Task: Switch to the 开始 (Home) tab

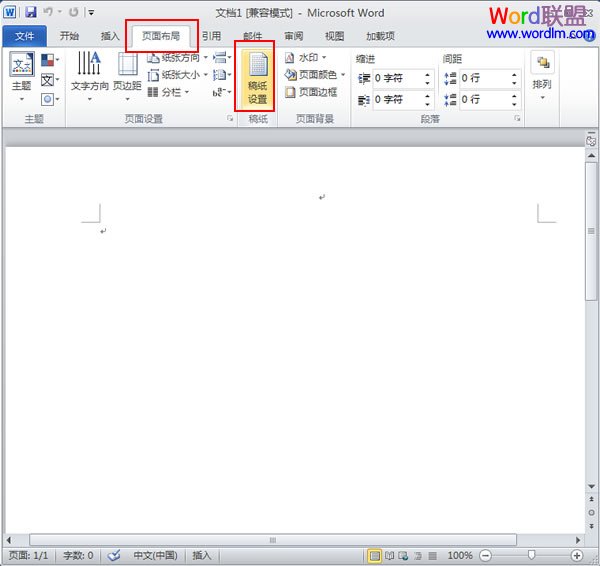Action: (69, 36)
